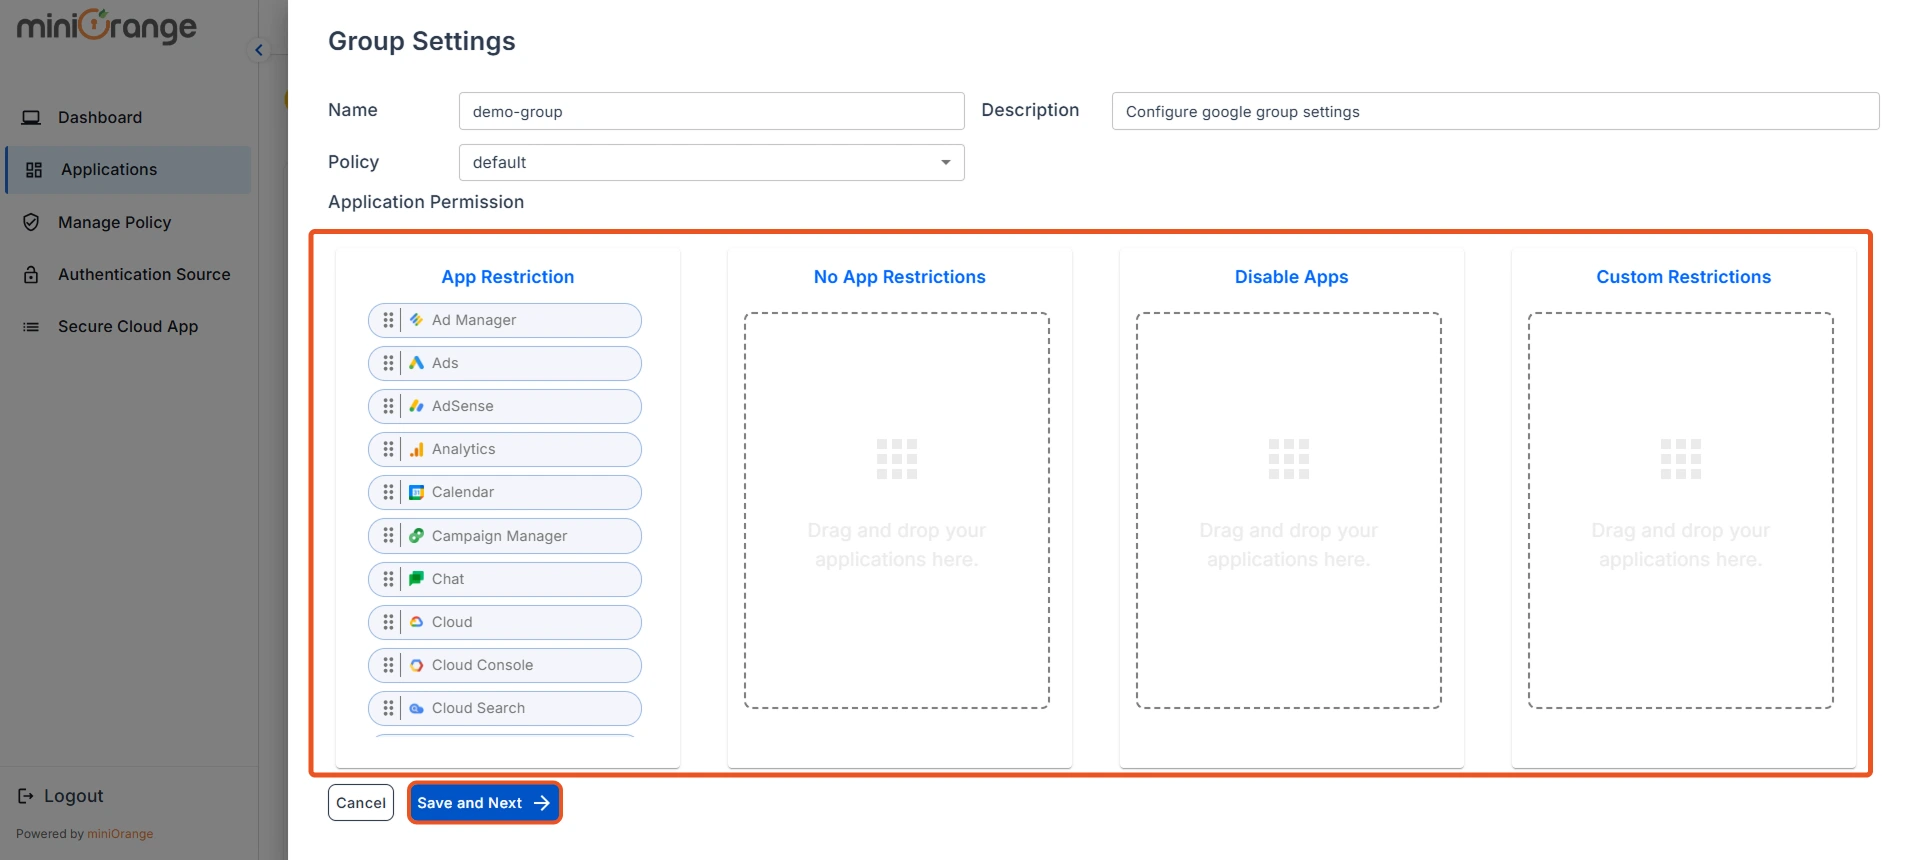This screenshot has height=860, width=1916.
Task: Click the Secure Cloud App list icon
Action: (31, 326)
